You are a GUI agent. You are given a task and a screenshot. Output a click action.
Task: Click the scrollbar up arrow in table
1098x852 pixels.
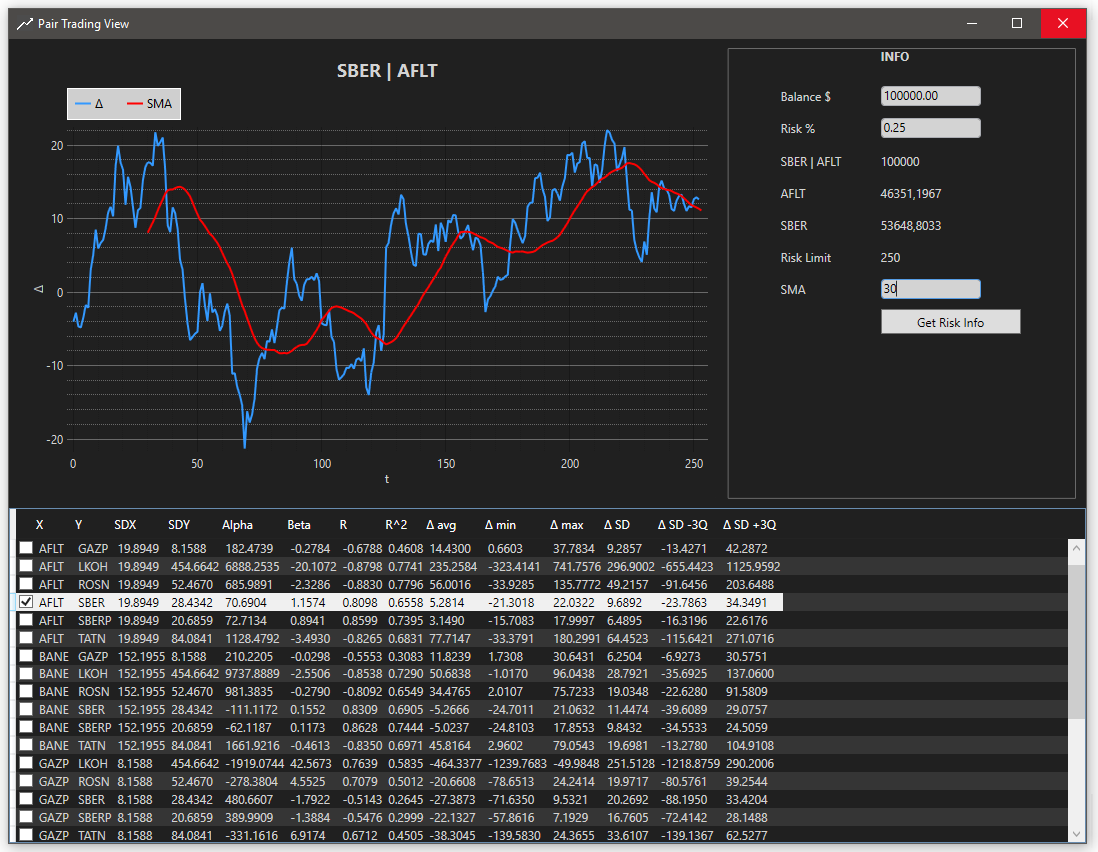tap(1077, 548)
